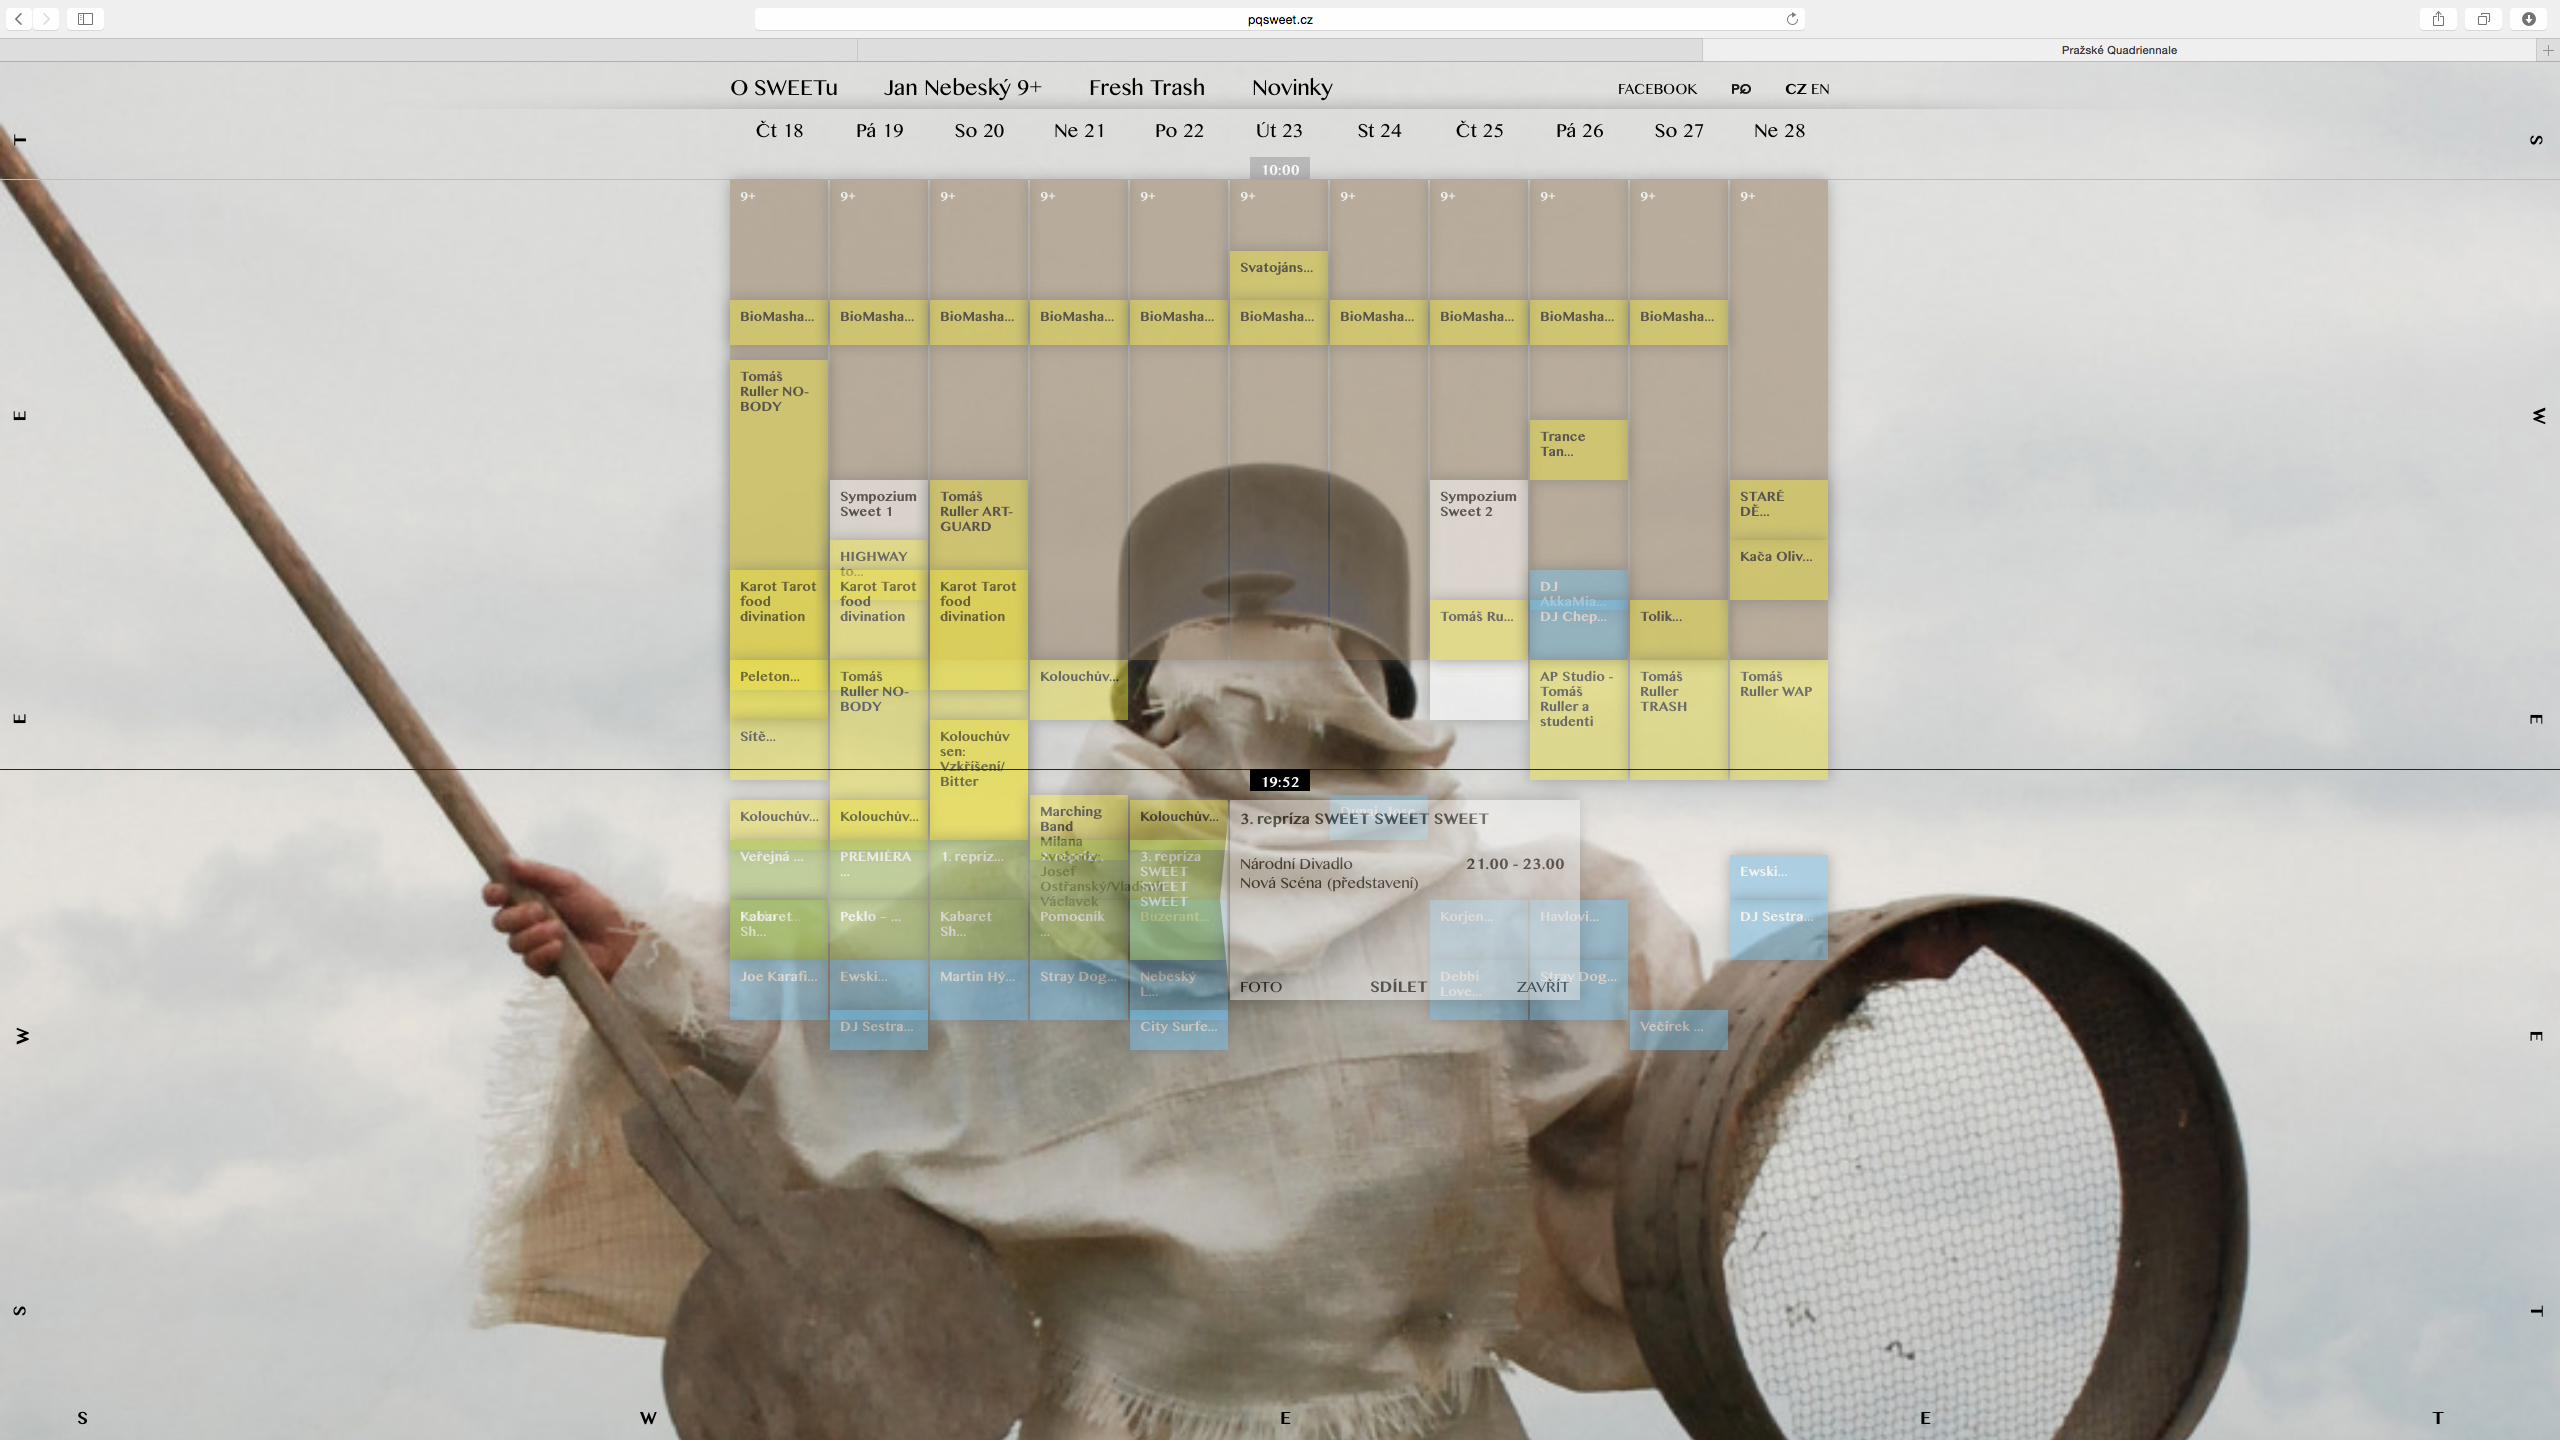Image resolution: width=2560 pixels, height=1440 pixels.
Task: Switch language to CZ
Action: coord(1795,89)
